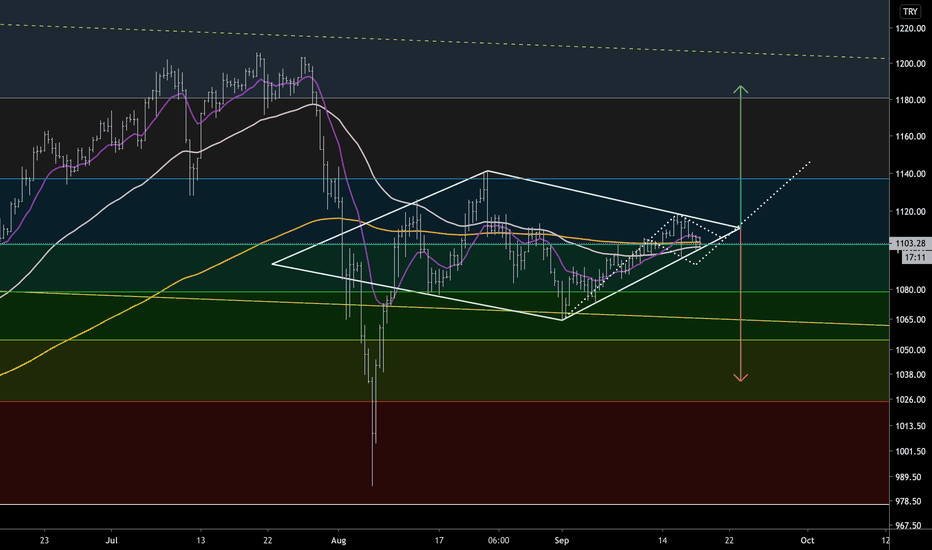Click the 1050.00 price axis label
The image size is (932, 550).
click(x=911, y=350)
